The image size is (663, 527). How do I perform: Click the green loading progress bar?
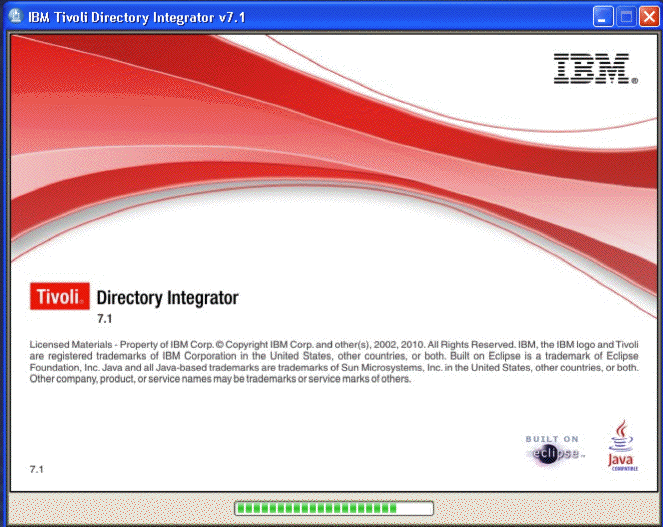click(334, 508)
